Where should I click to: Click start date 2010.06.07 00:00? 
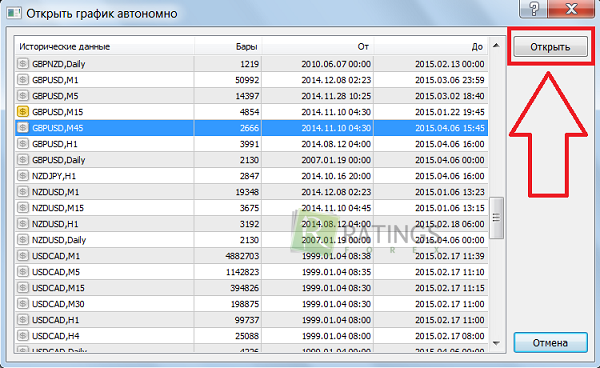[336, 64]
